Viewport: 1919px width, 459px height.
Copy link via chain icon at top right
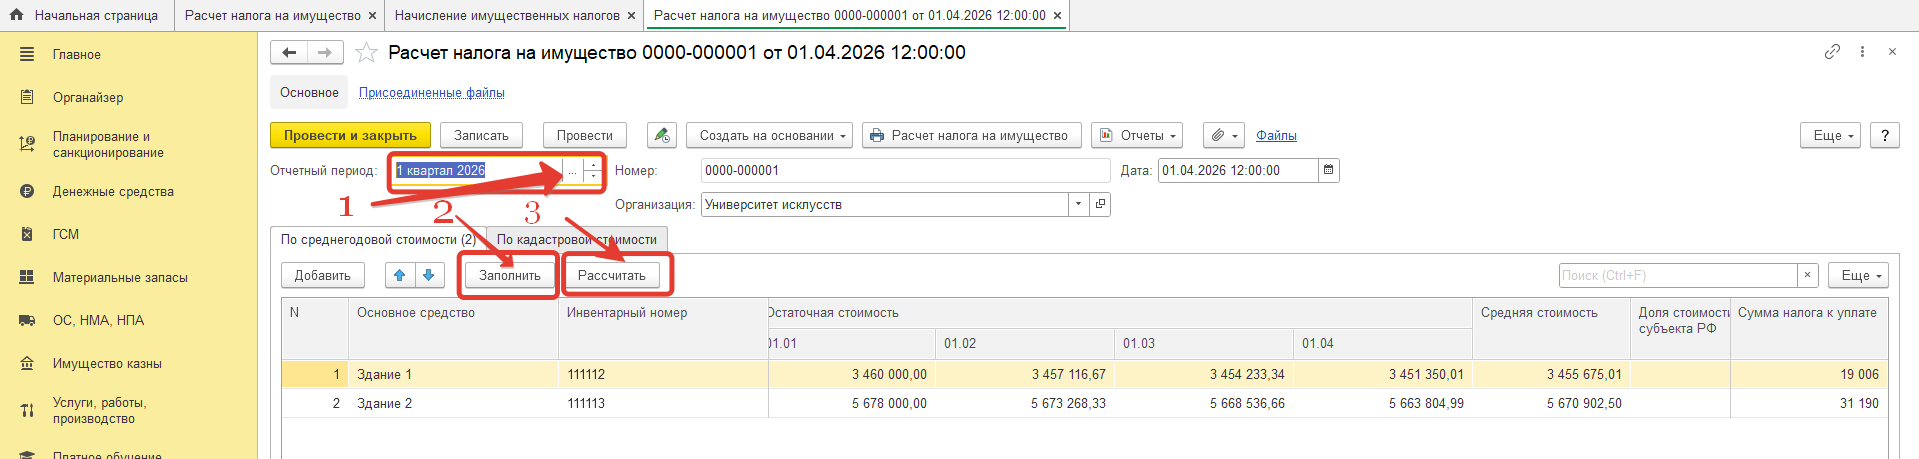point(1832,52)
